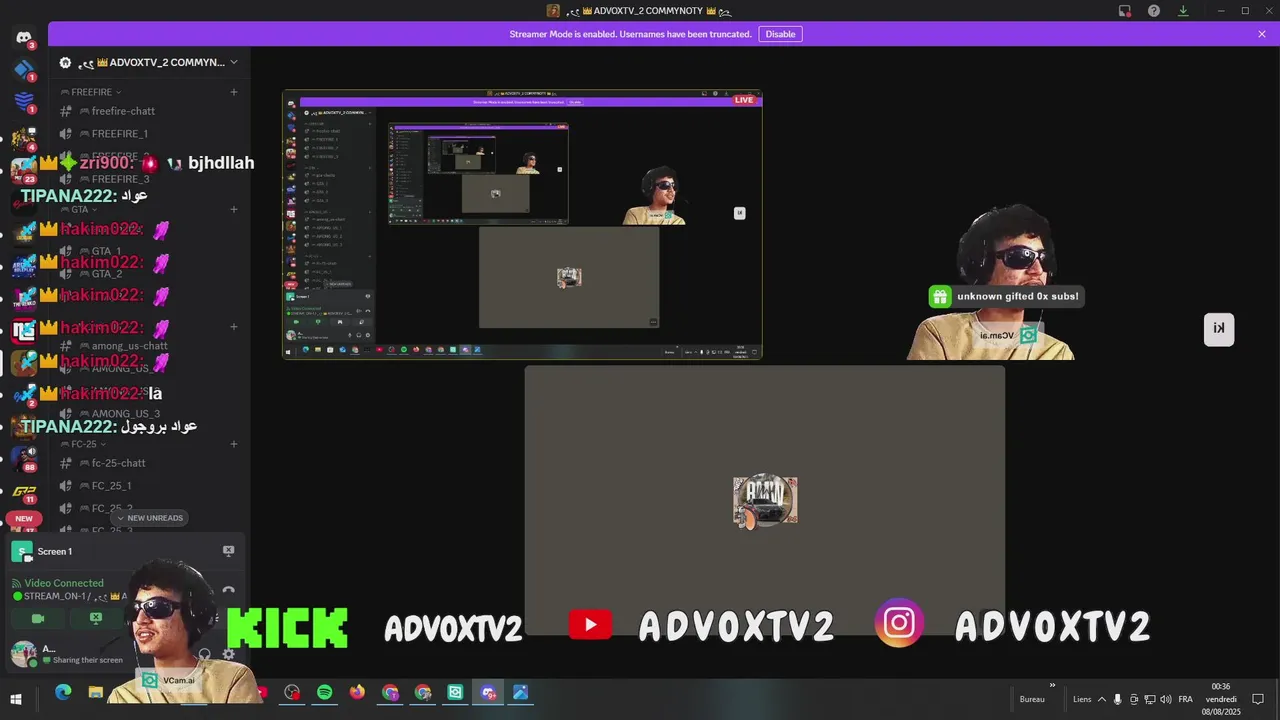
Task: Open the Discord inbox icon in title bar
Action: click(1124, 11)
